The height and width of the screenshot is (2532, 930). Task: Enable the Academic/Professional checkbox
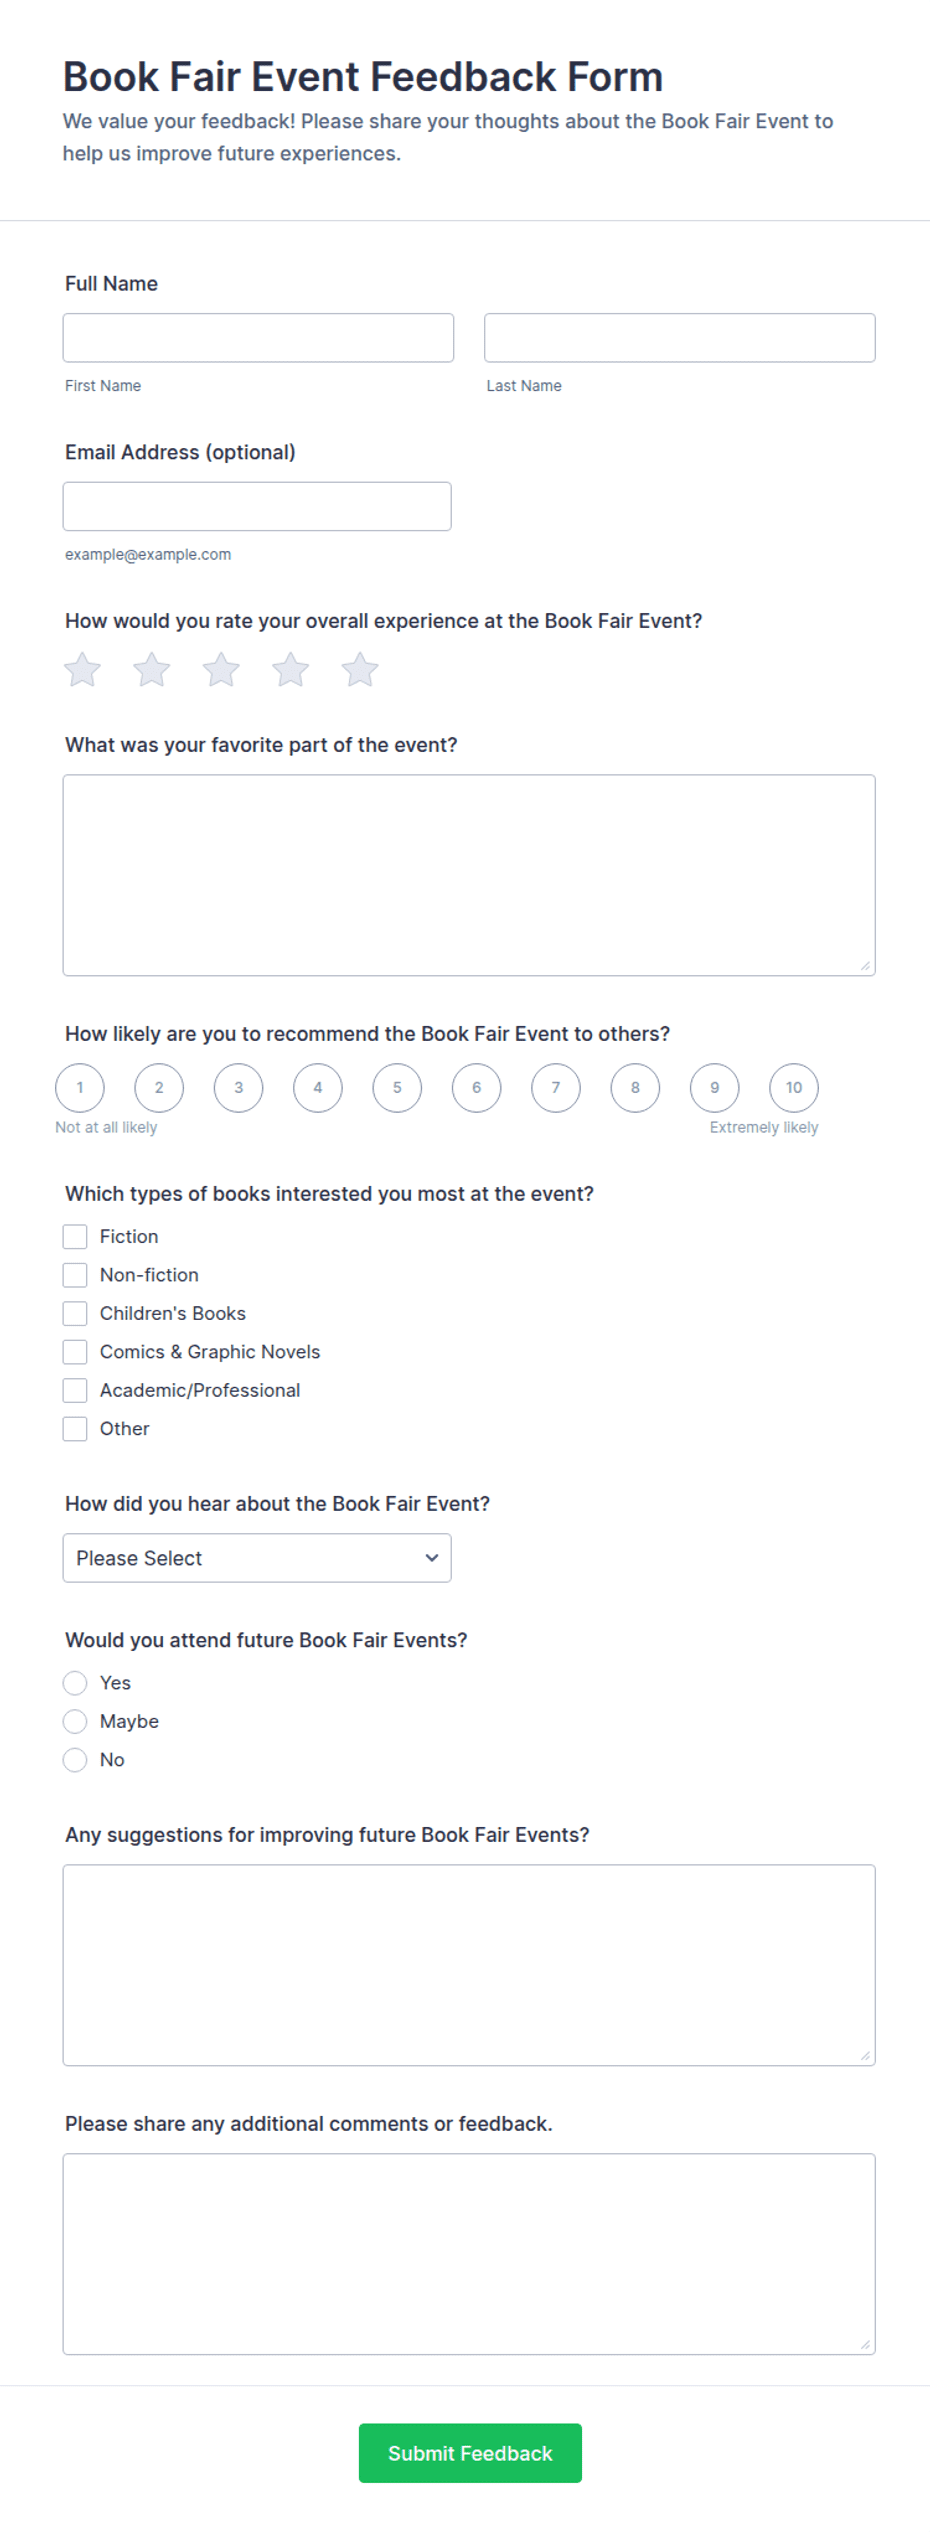point(75,1391)
